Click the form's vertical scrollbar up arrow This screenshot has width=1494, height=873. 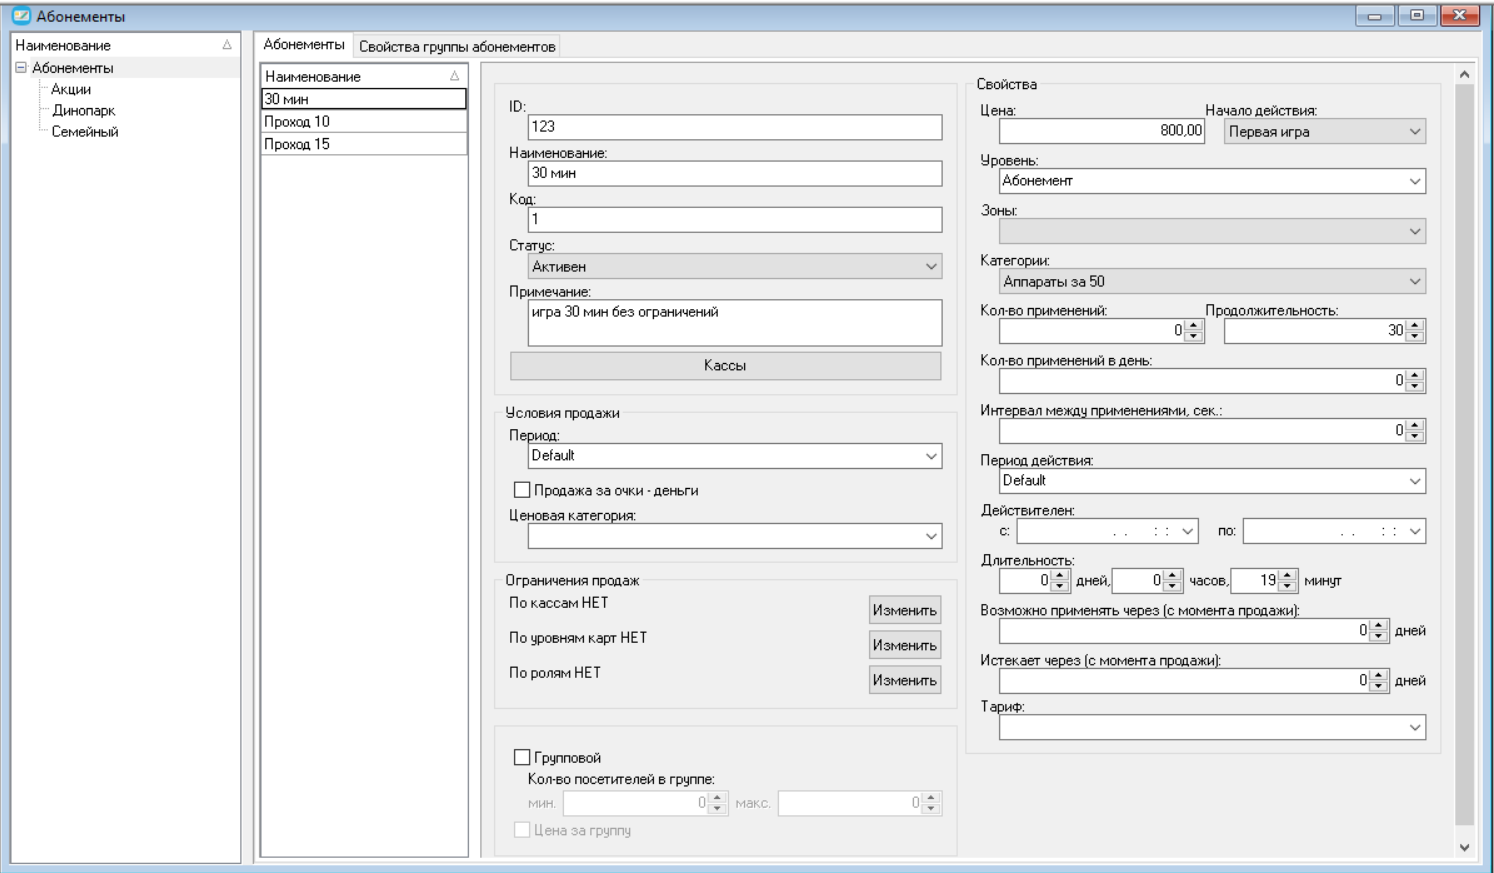click(1465, 74)
